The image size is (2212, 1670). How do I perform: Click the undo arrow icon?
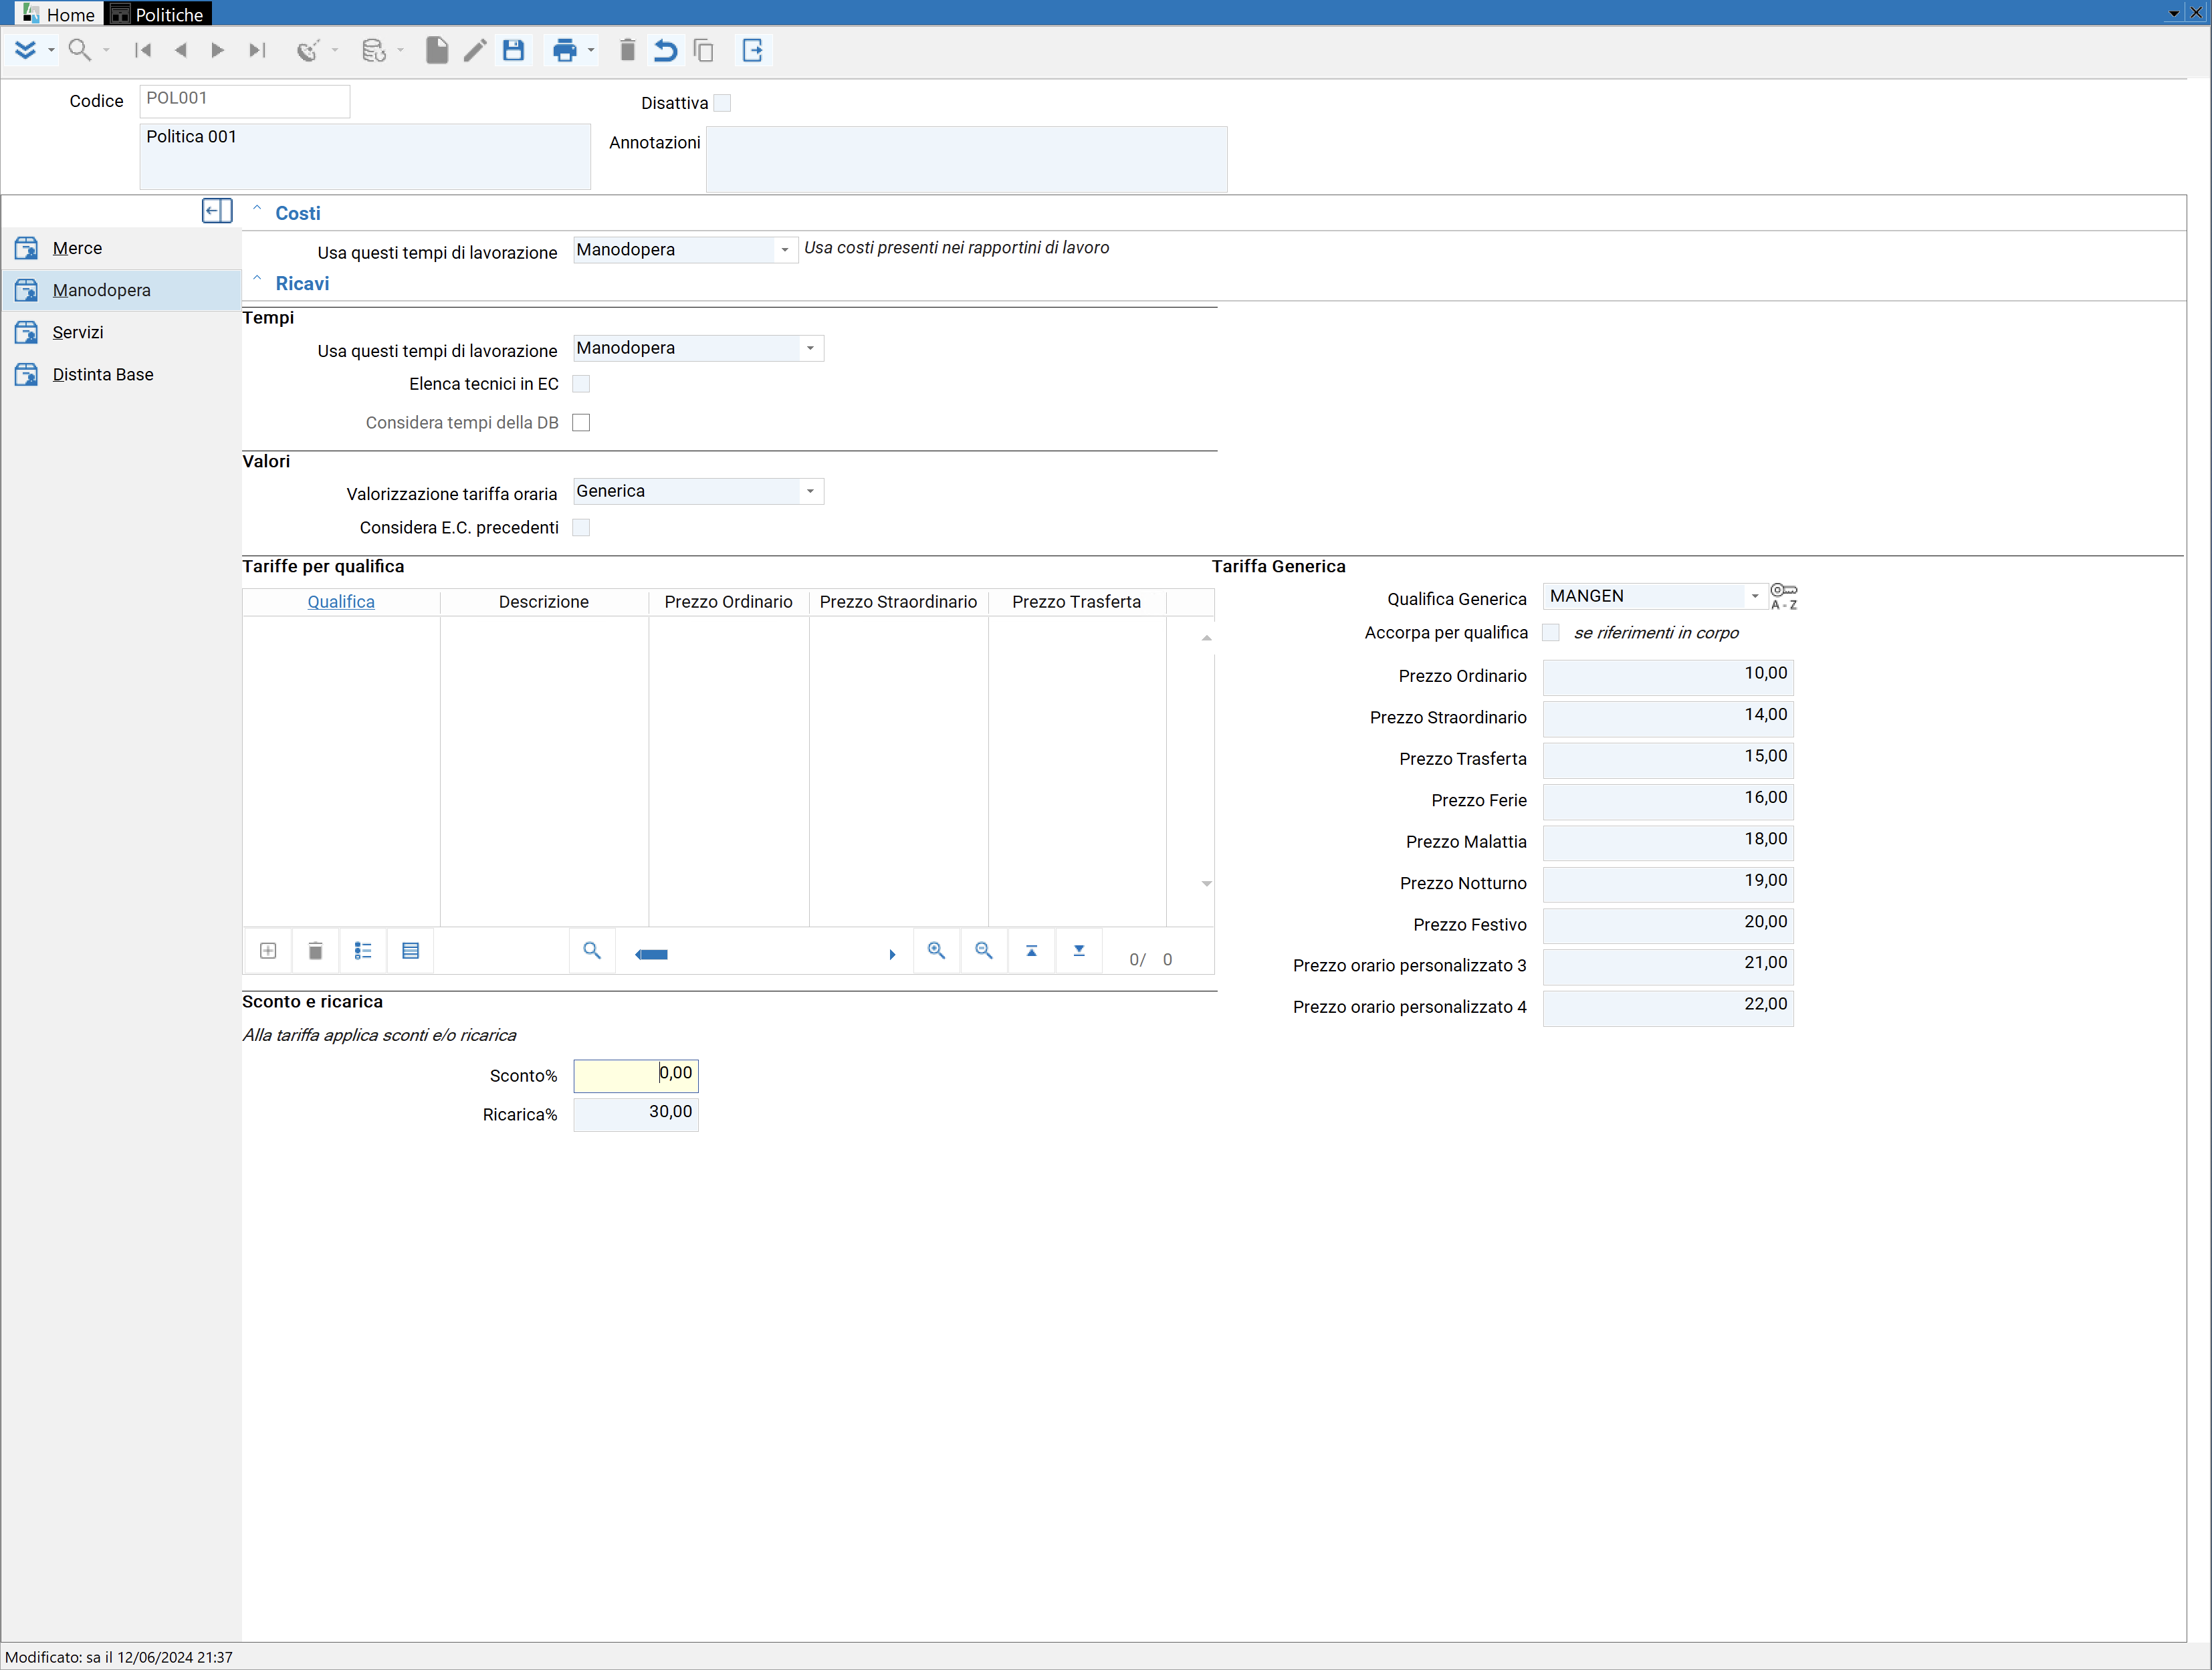point(665,50)
